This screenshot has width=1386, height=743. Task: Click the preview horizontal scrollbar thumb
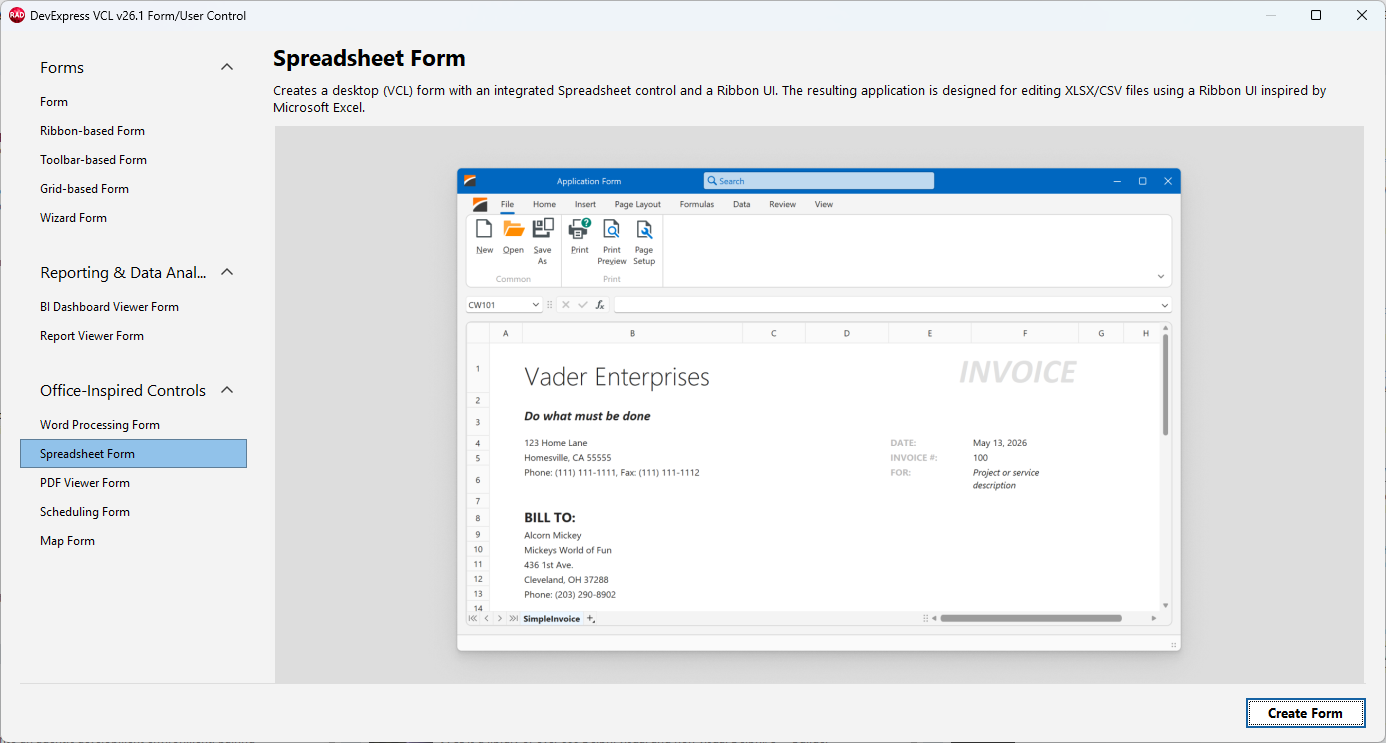[1031, 618]
